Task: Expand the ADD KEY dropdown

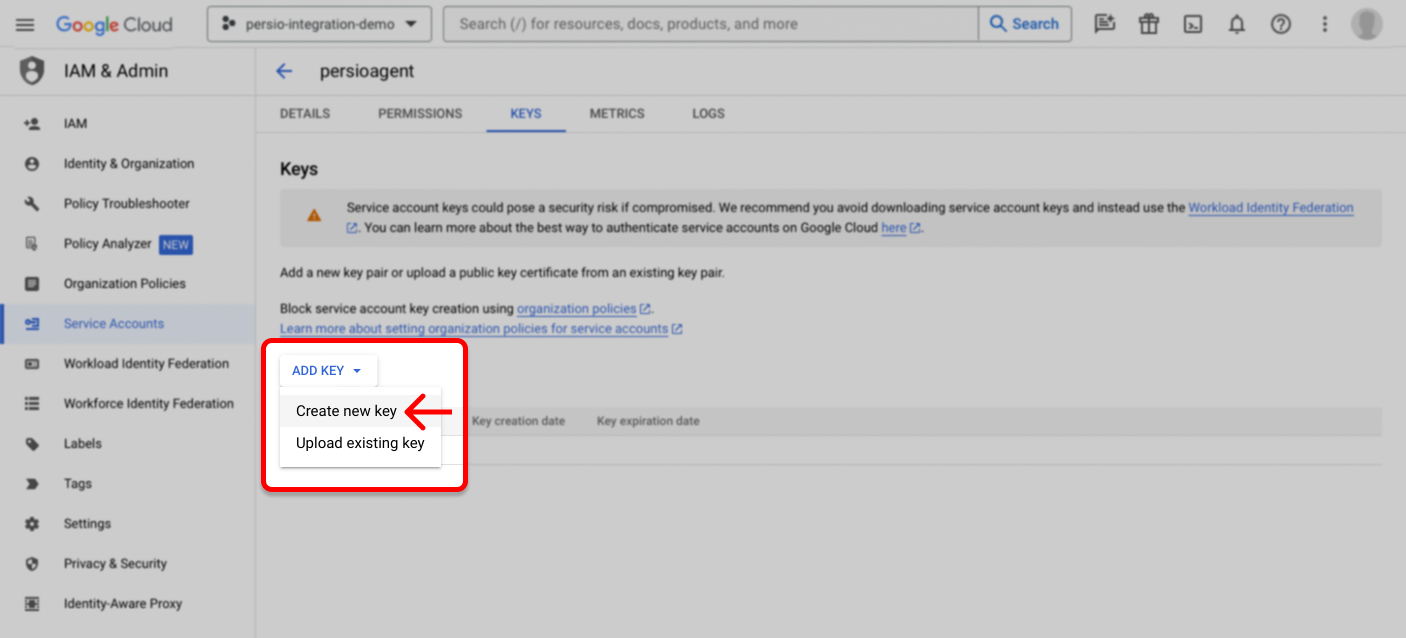Action: 327,371
